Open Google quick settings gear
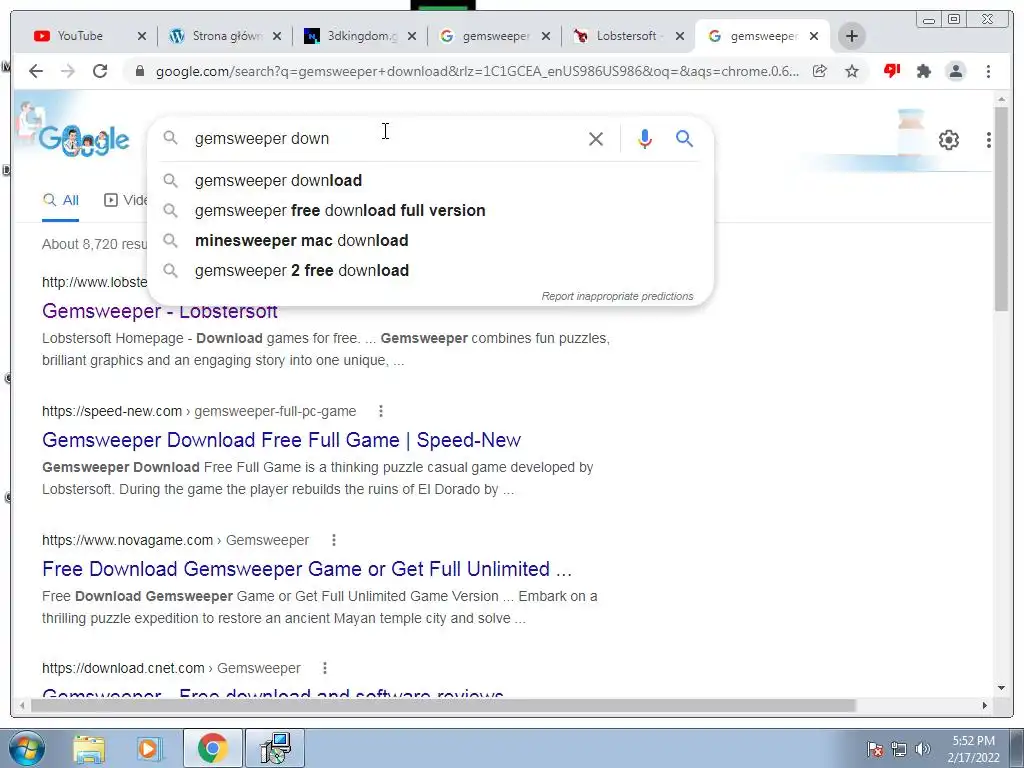1024x768 pixels. [948, 140]
